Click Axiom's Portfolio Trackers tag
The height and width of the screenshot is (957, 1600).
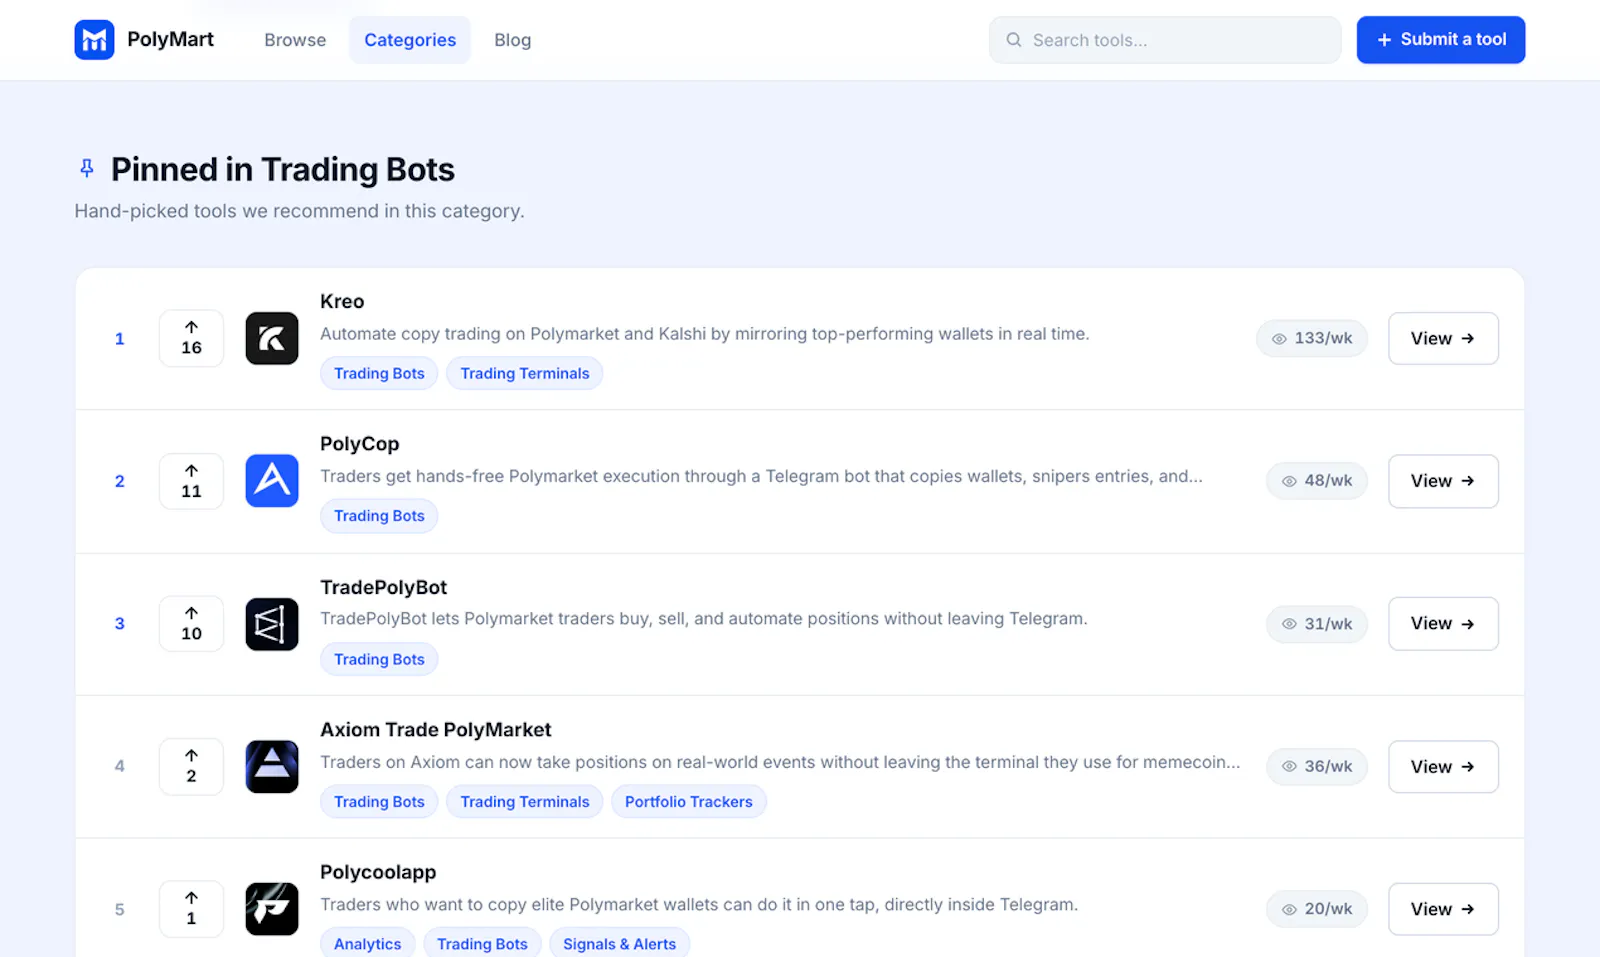[688, 802]
